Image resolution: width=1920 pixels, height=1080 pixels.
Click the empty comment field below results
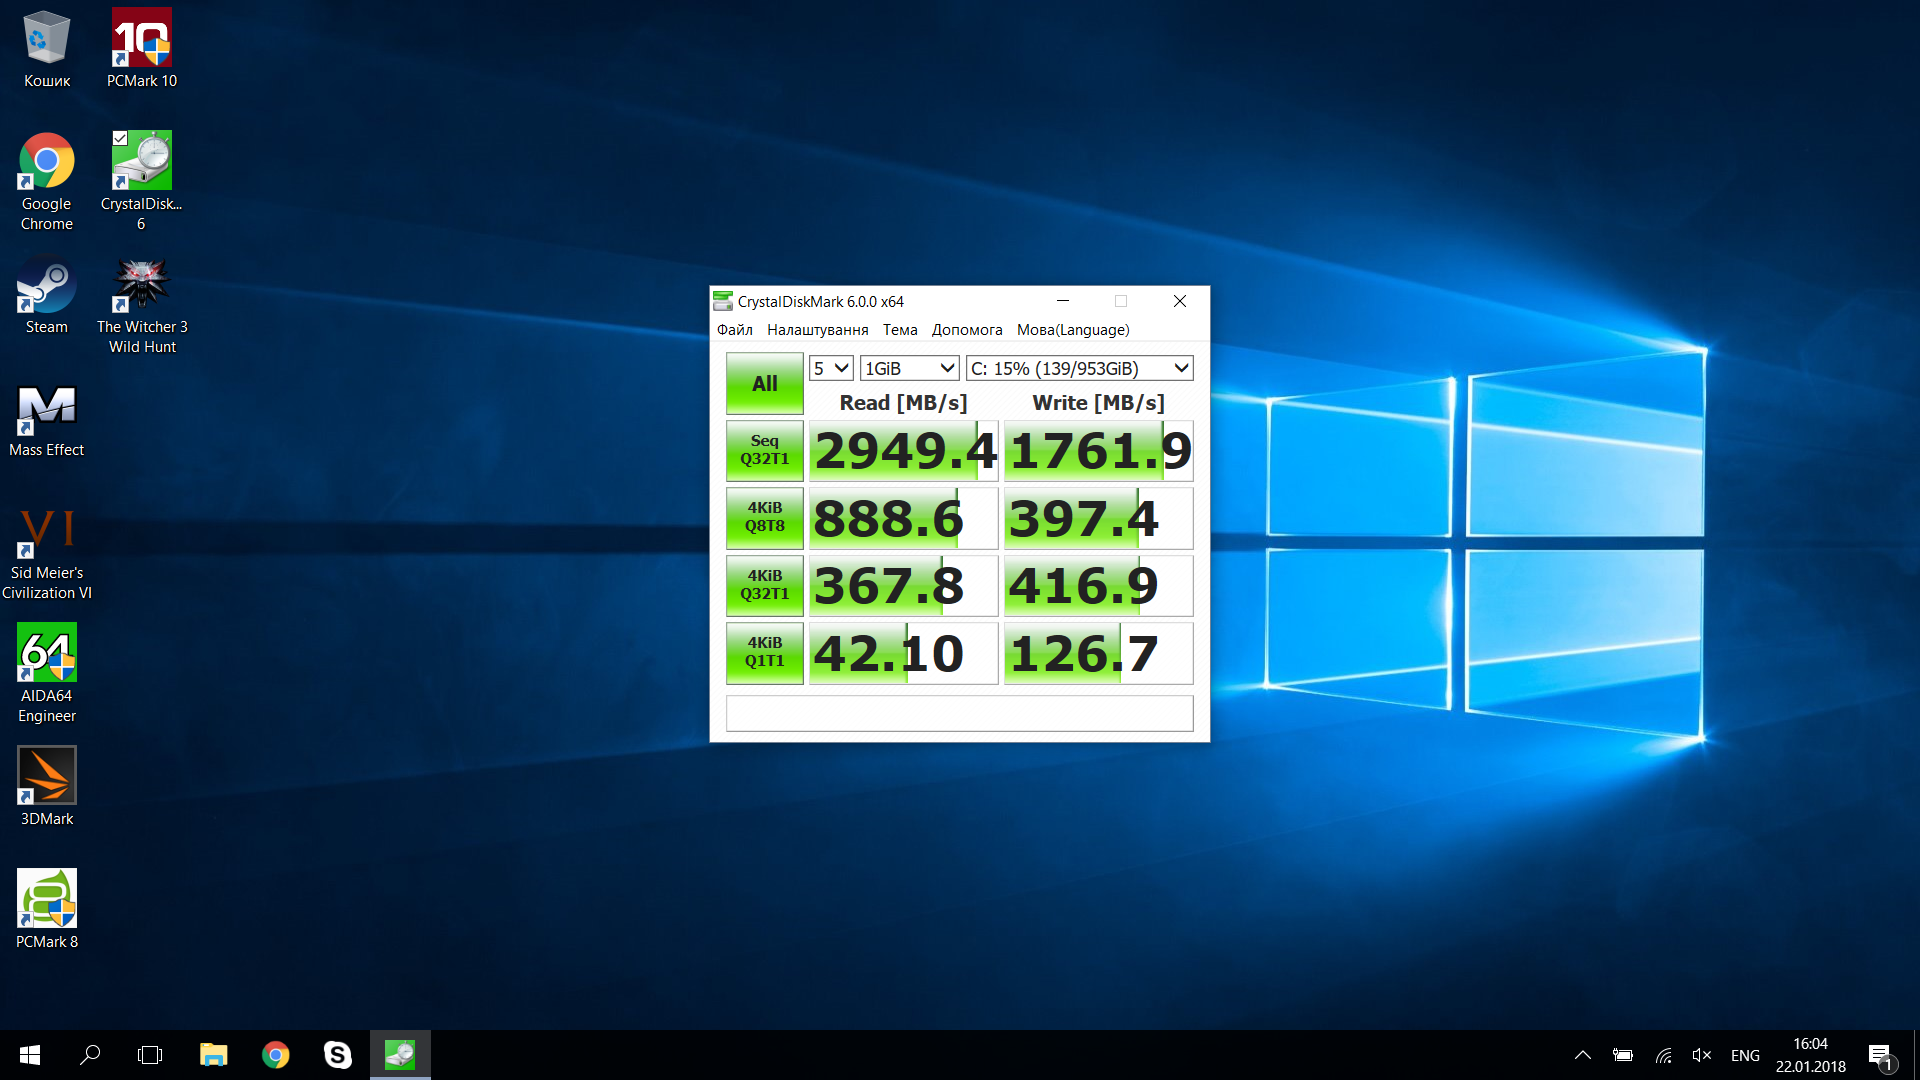pos(959,713)
